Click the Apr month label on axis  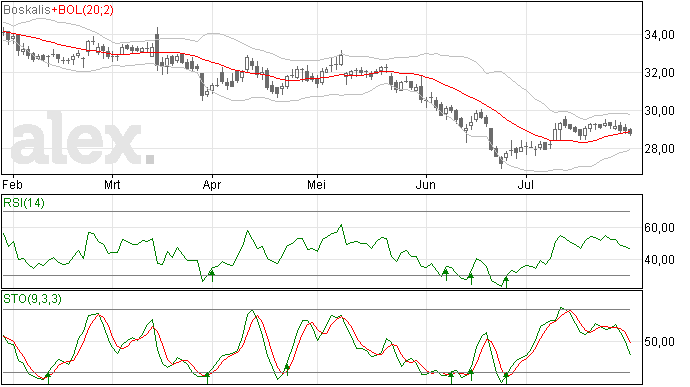coord(212,184)
